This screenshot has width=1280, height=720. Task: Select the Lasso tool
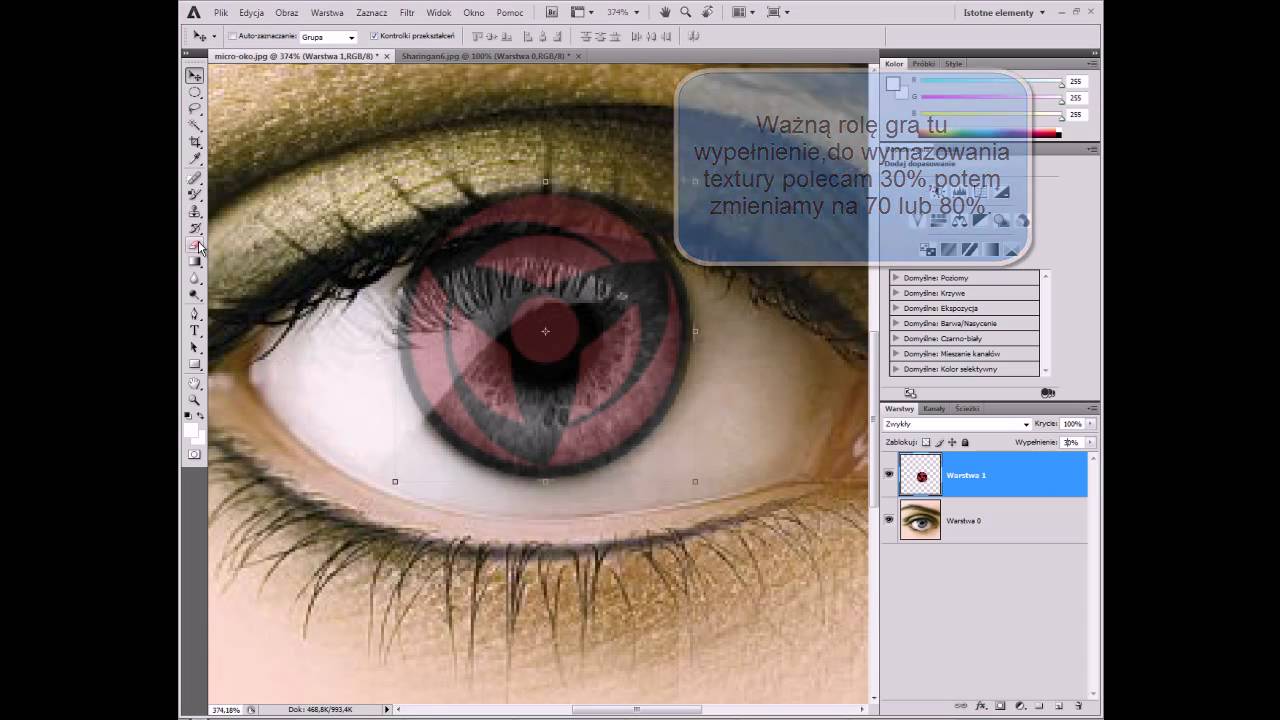pos(195,108)
